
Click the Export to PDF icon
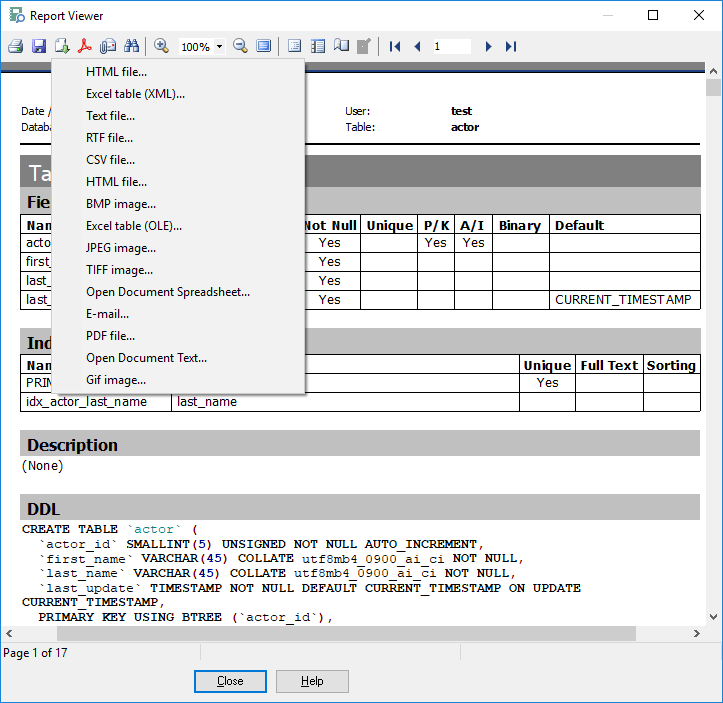(86, 46)
